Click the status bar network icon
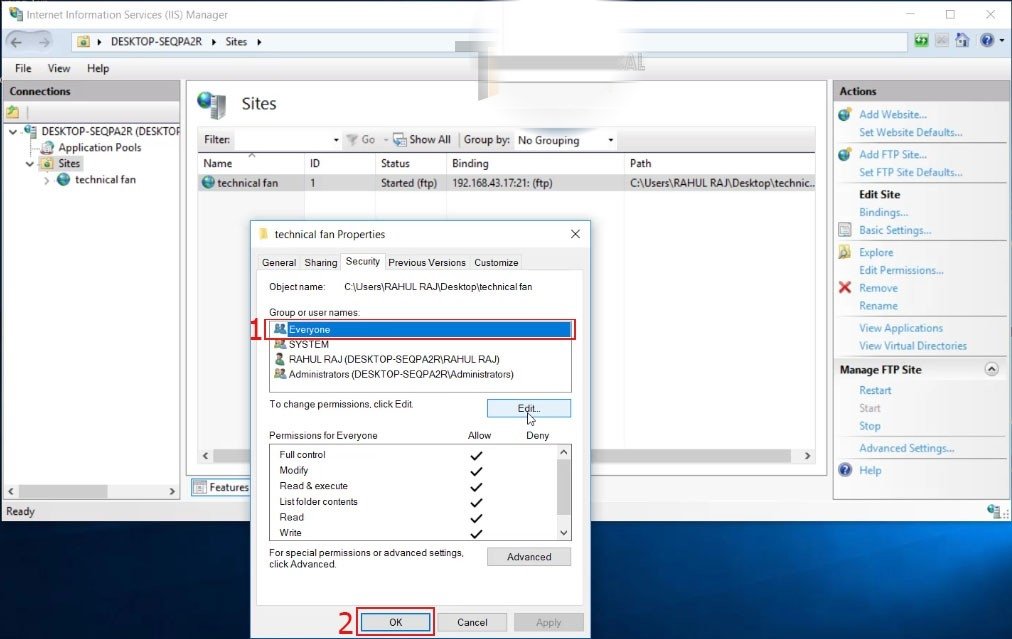This screenshot has width=1012, height=639. (x=994, y=511)
